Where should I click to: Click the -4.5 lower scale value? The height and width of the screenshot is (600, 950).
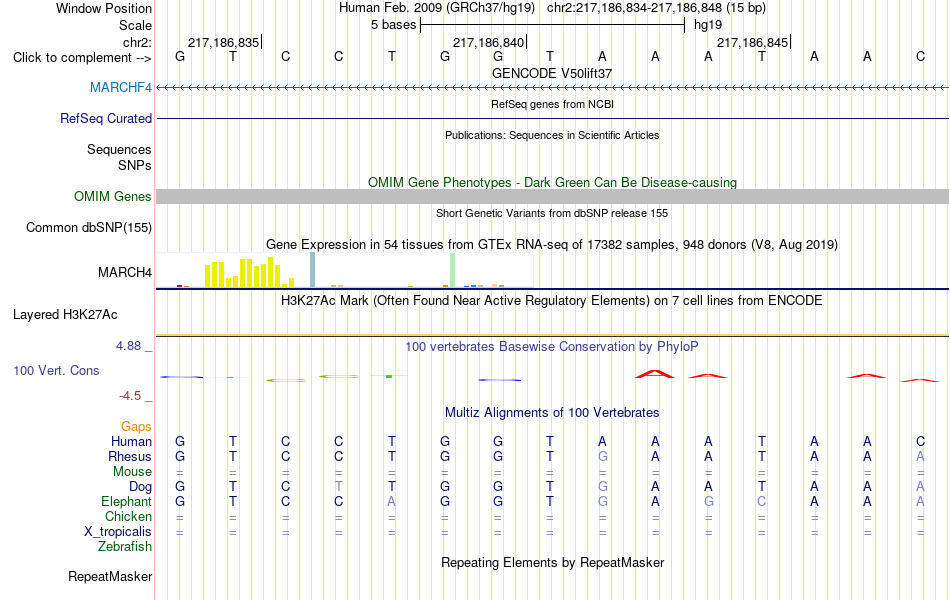(130, 396)
